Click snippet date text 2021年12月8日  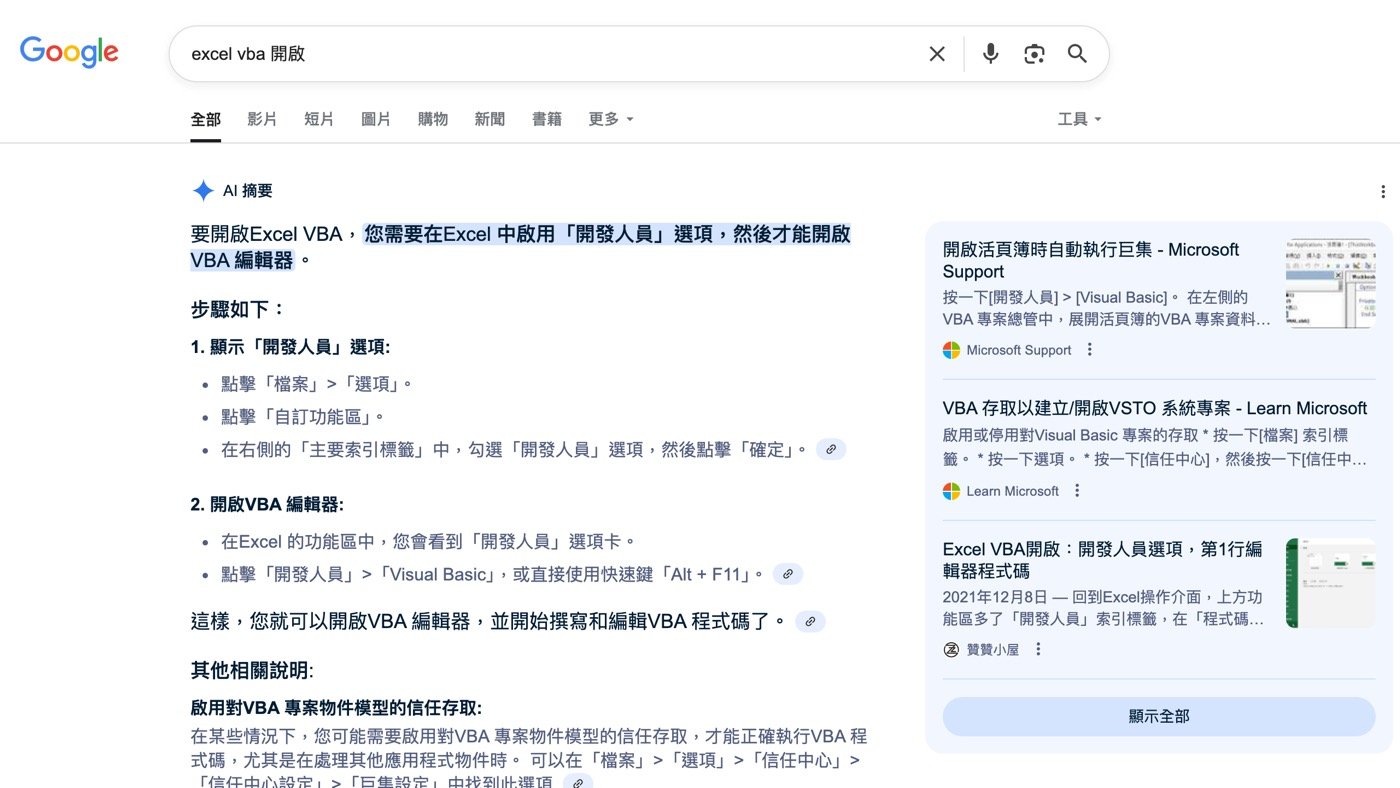pyautogui.click(x=993, y=597)
